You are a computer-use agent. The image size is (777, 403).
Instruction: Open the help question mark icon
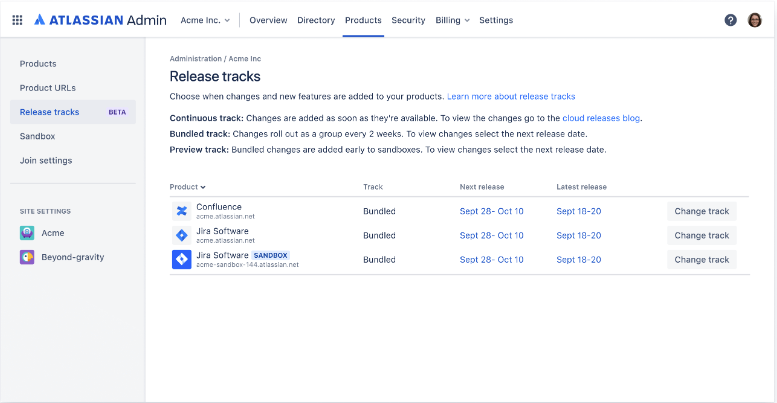730,20
